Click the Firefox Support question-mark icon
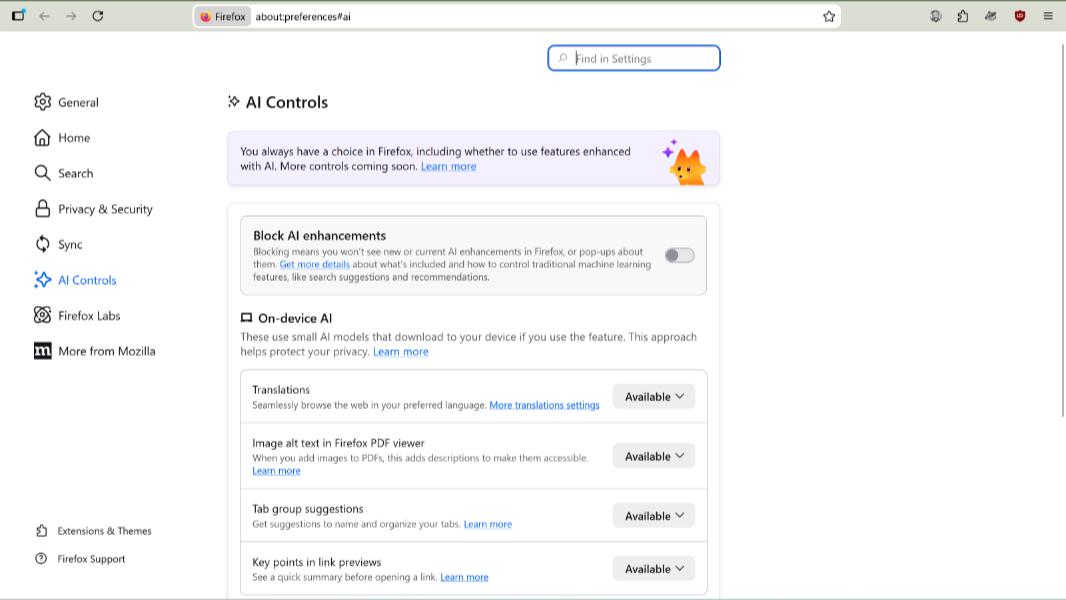Image resolution: width=1066 pixels, height=600 pixels. 41,559
